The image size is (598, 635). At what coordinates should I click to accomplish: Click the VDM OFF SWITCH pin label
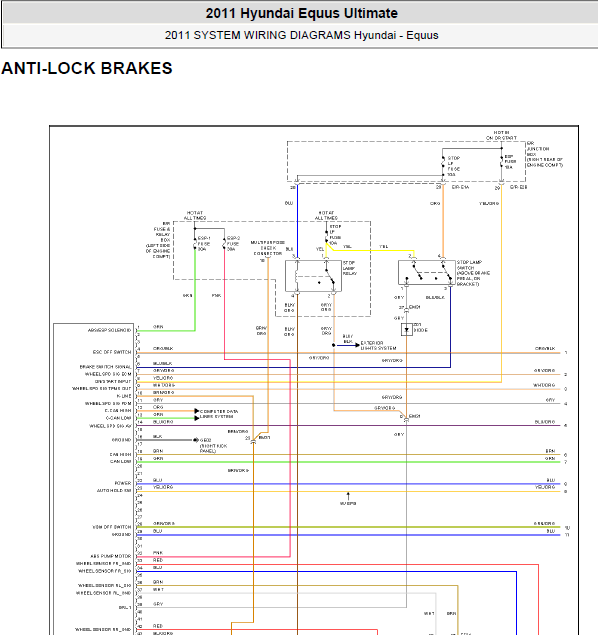pyautogui.click(x=112, y=527)
